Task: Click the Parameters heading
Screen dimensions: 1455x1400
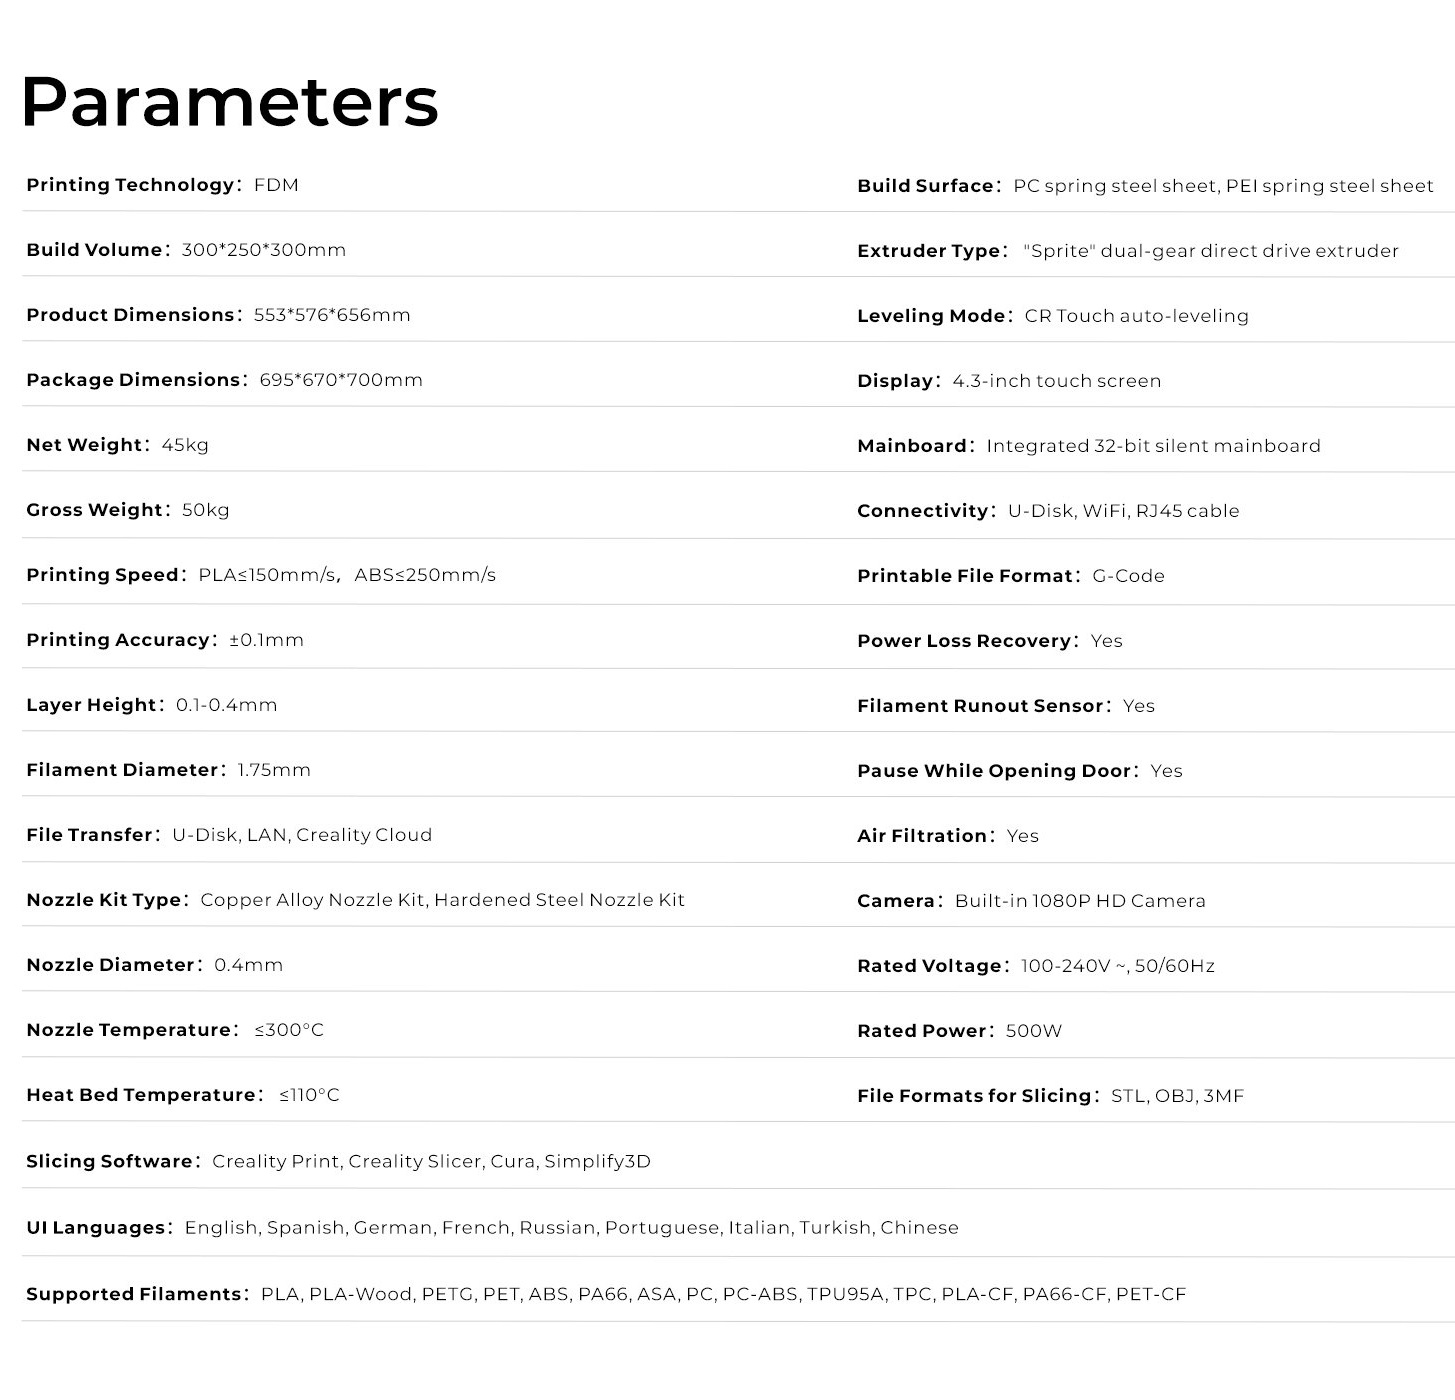Action: [230, 102]
